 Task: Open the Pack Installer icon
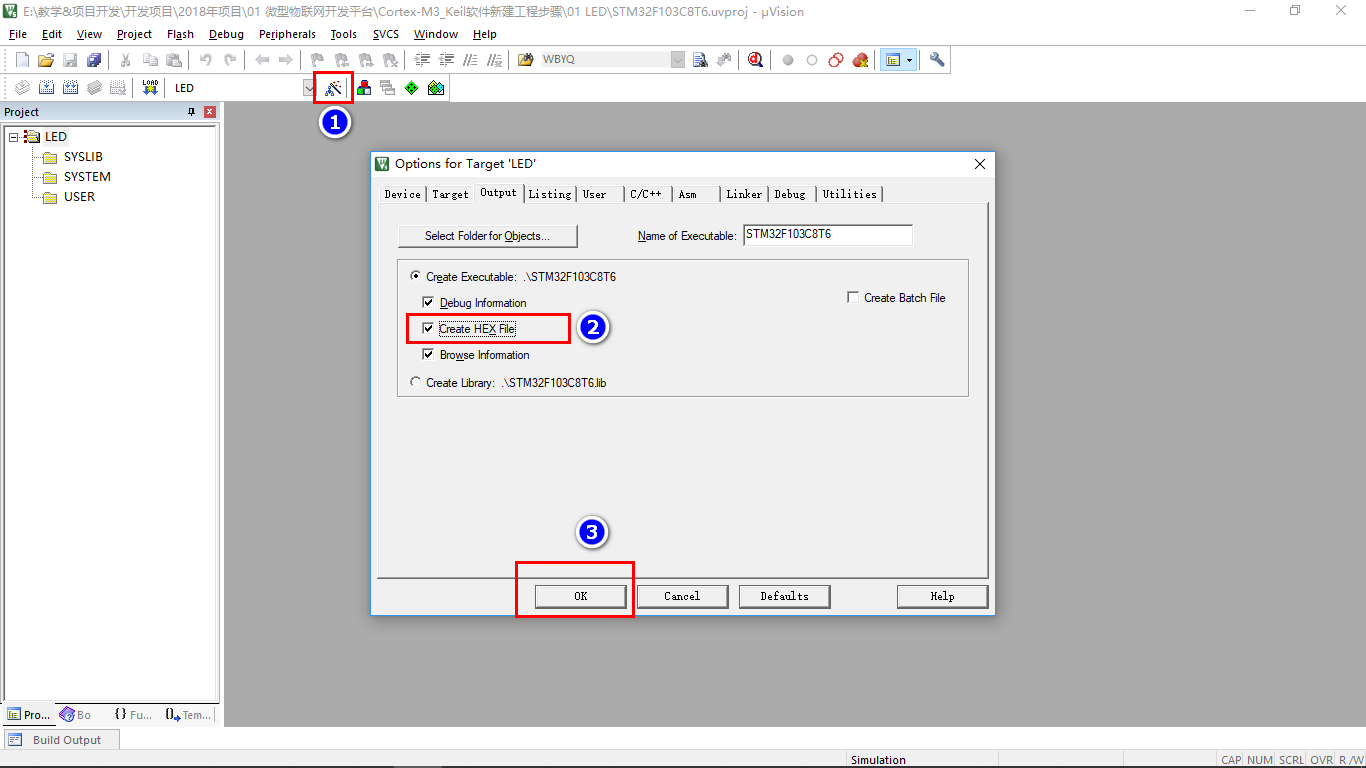tap(436, 88)
